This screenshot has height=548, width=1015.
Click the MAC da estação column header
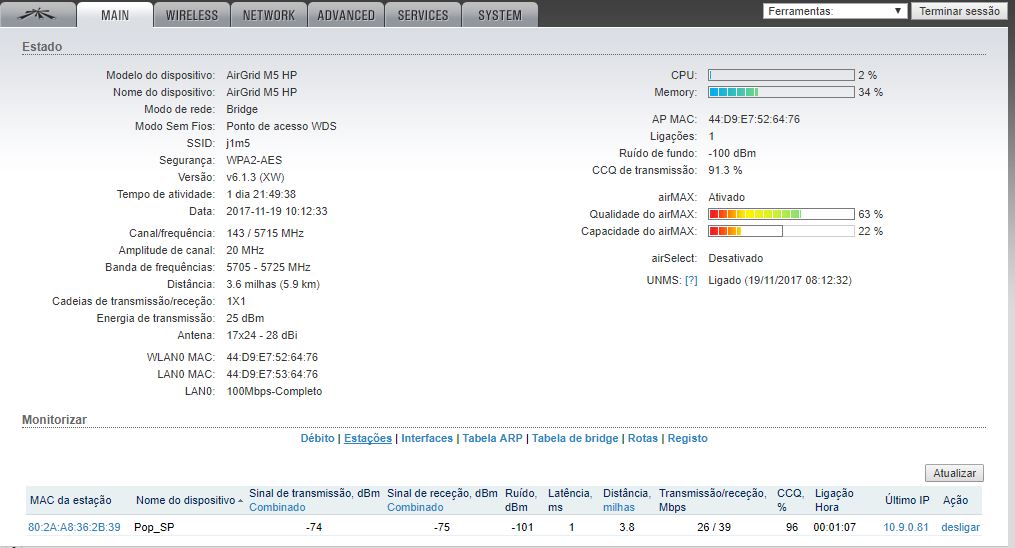71,500
